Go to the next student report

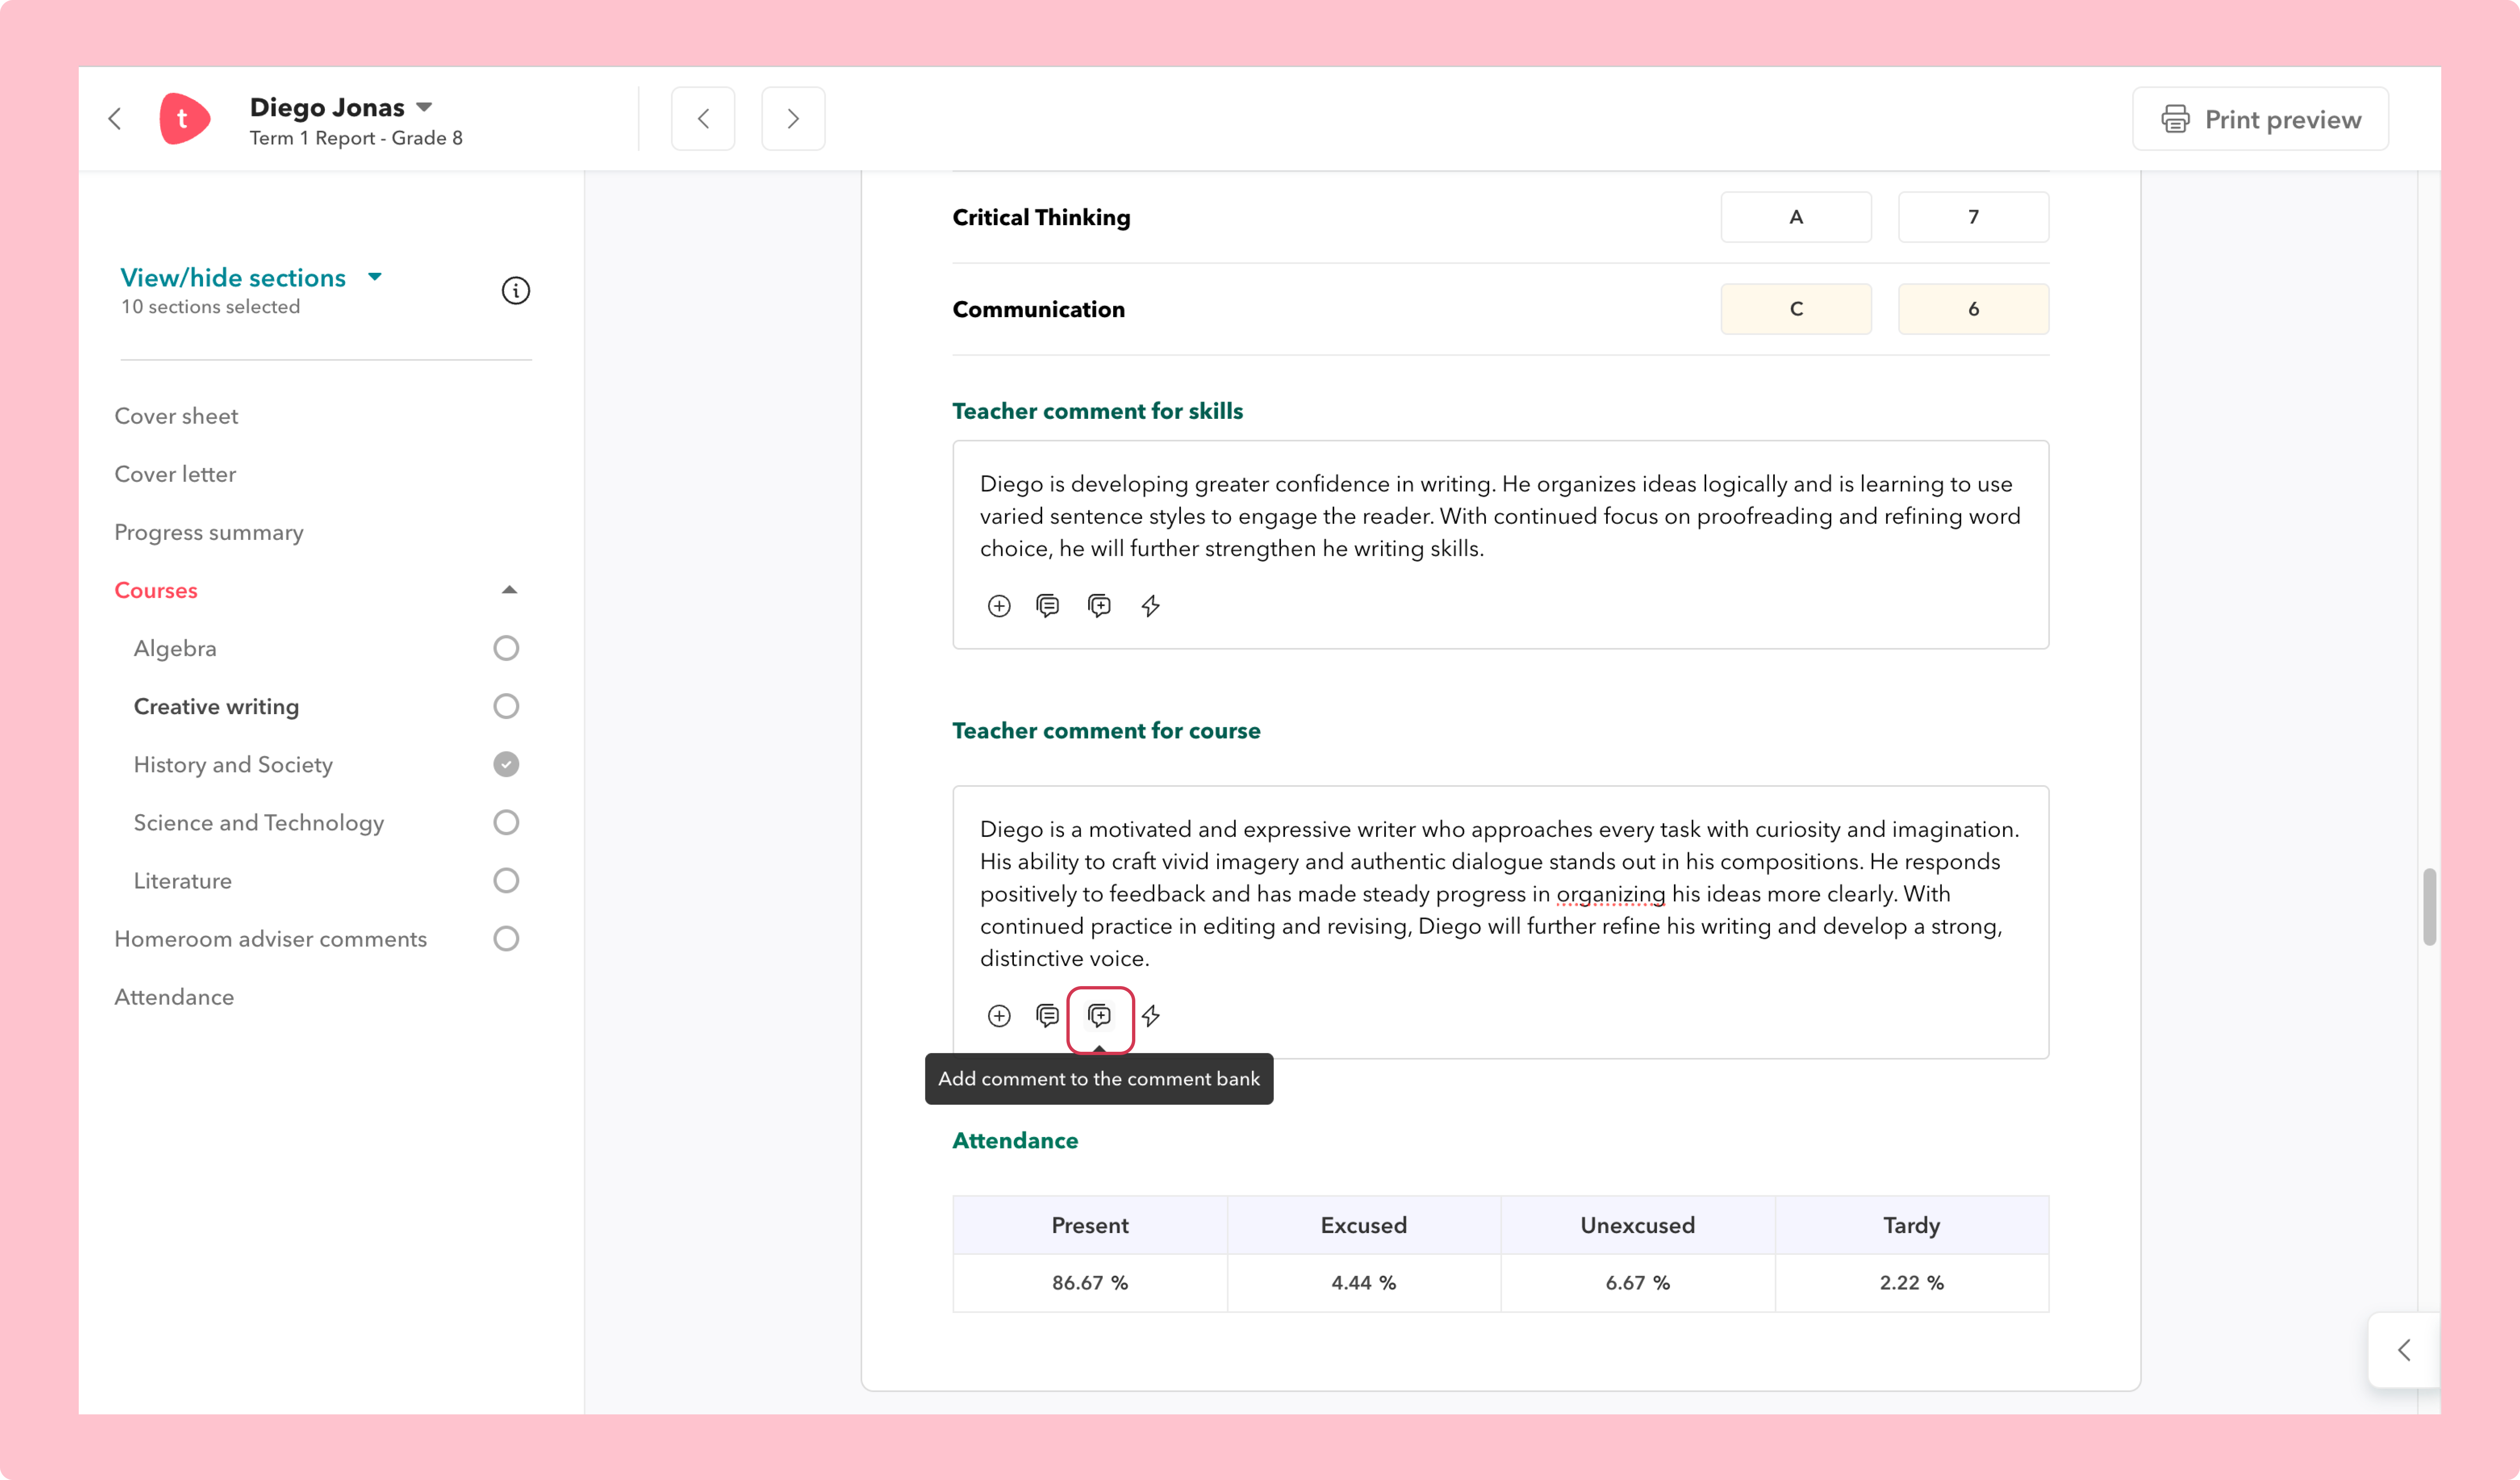click(x=793, y=119)
